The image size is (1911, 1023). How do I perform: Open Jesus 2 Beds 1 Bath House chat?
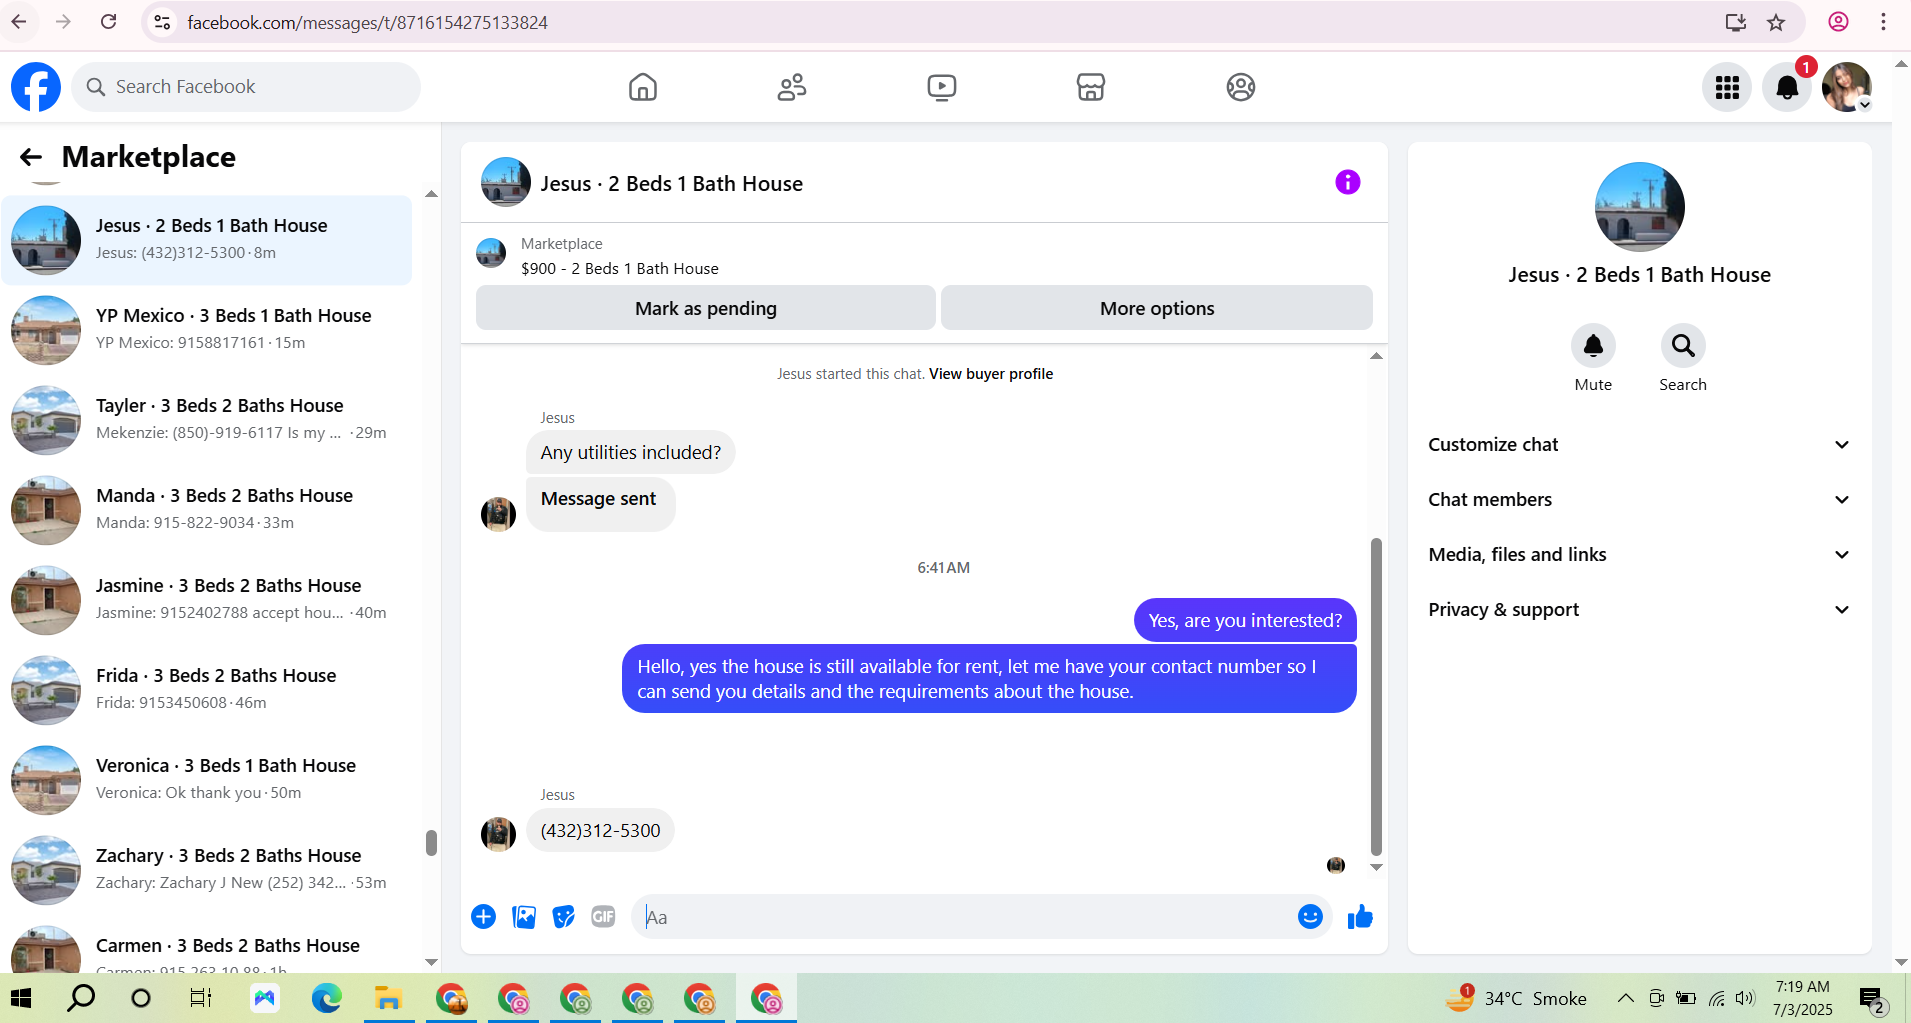[x=207, y=240]
